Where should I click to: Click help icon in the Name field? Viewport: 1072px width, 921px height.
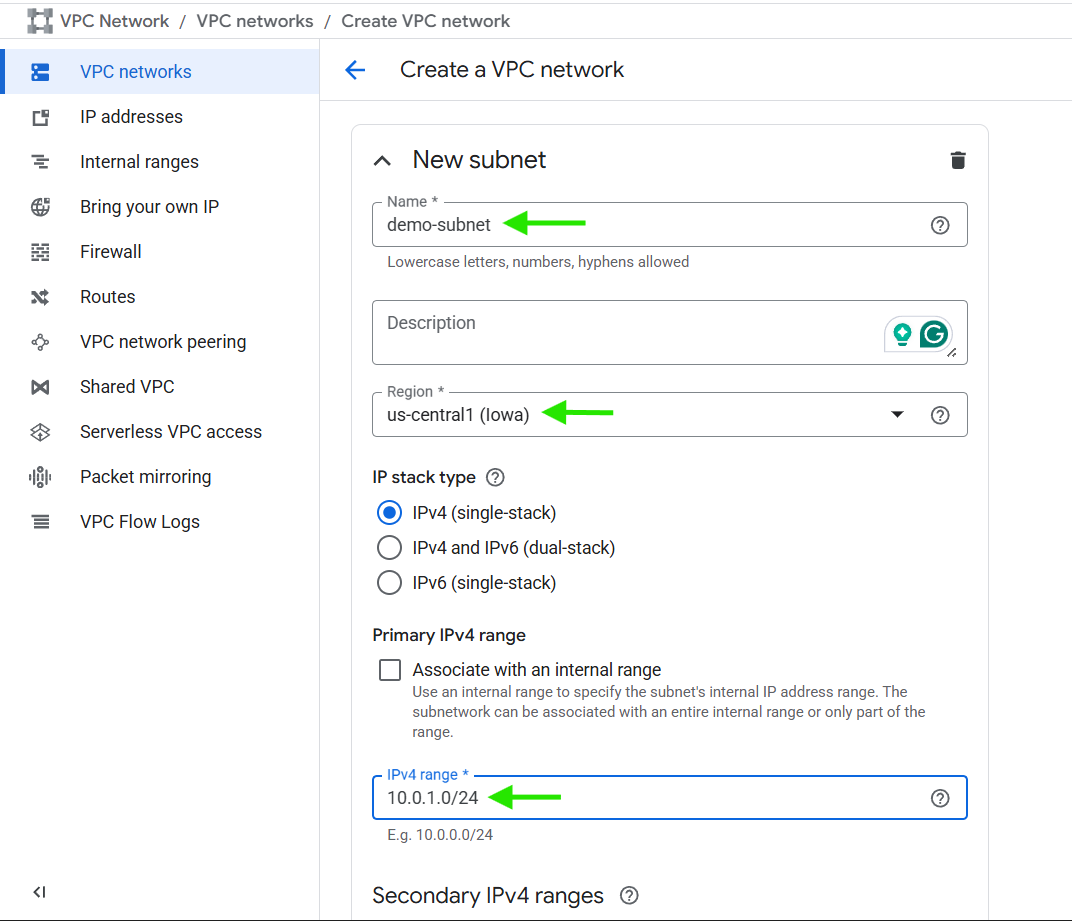pos(939,225)
